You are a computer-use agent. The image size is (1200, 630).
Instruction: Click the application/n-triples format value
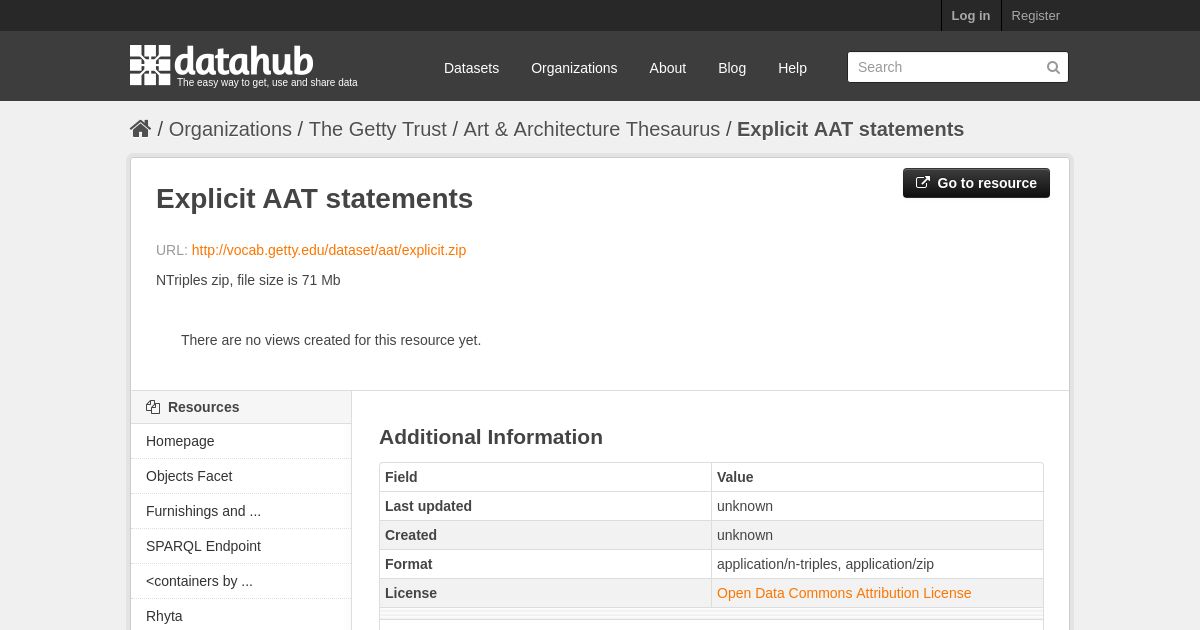click(x=825, y=564)
